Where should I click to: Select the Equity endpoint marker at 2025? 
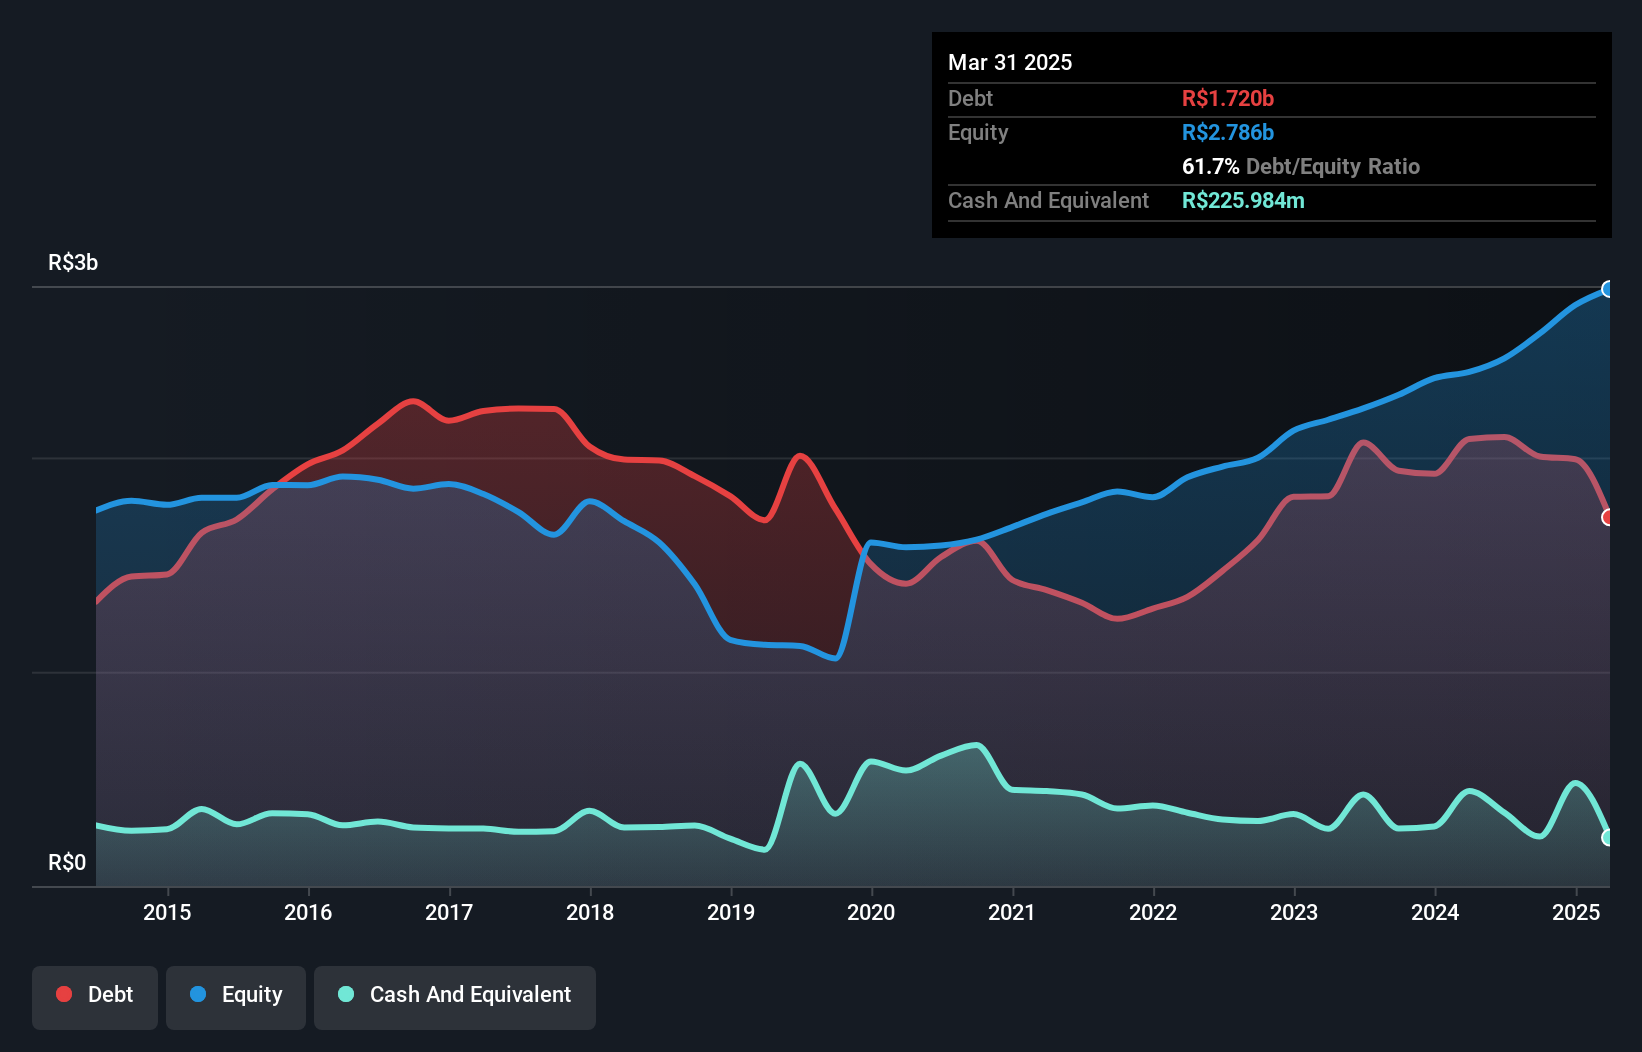click(1607, 289)
